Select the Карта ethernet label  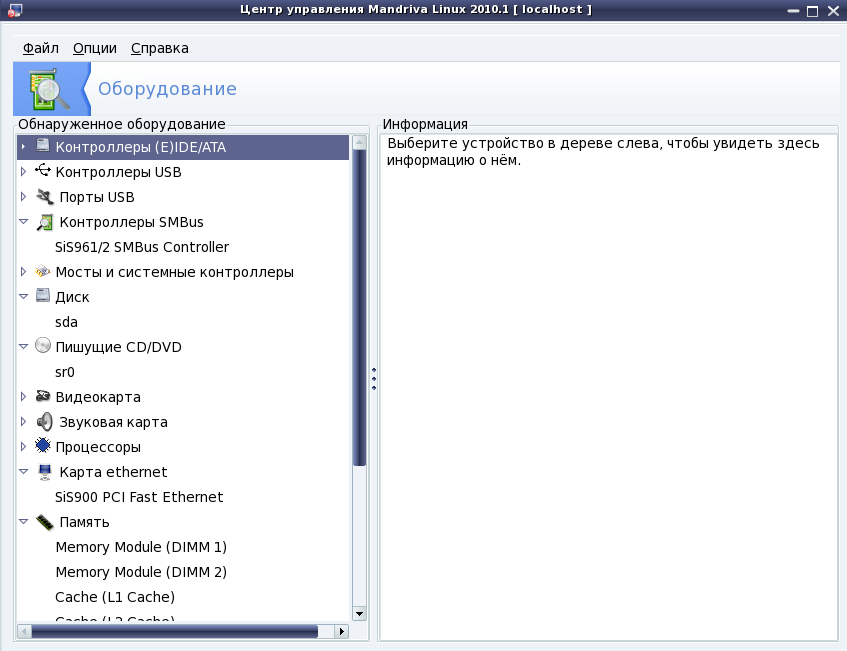point(113,472)
